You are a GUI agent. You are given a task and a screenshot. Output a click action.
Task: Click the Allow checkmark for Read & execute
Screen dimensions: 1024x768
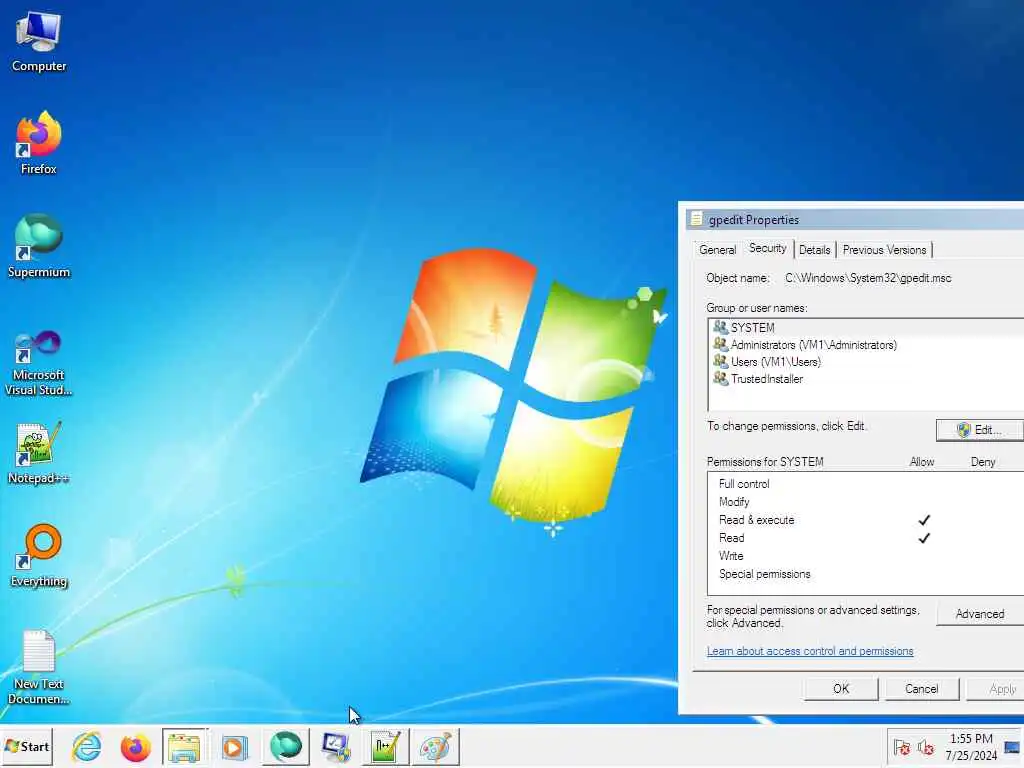pos(923,520)
